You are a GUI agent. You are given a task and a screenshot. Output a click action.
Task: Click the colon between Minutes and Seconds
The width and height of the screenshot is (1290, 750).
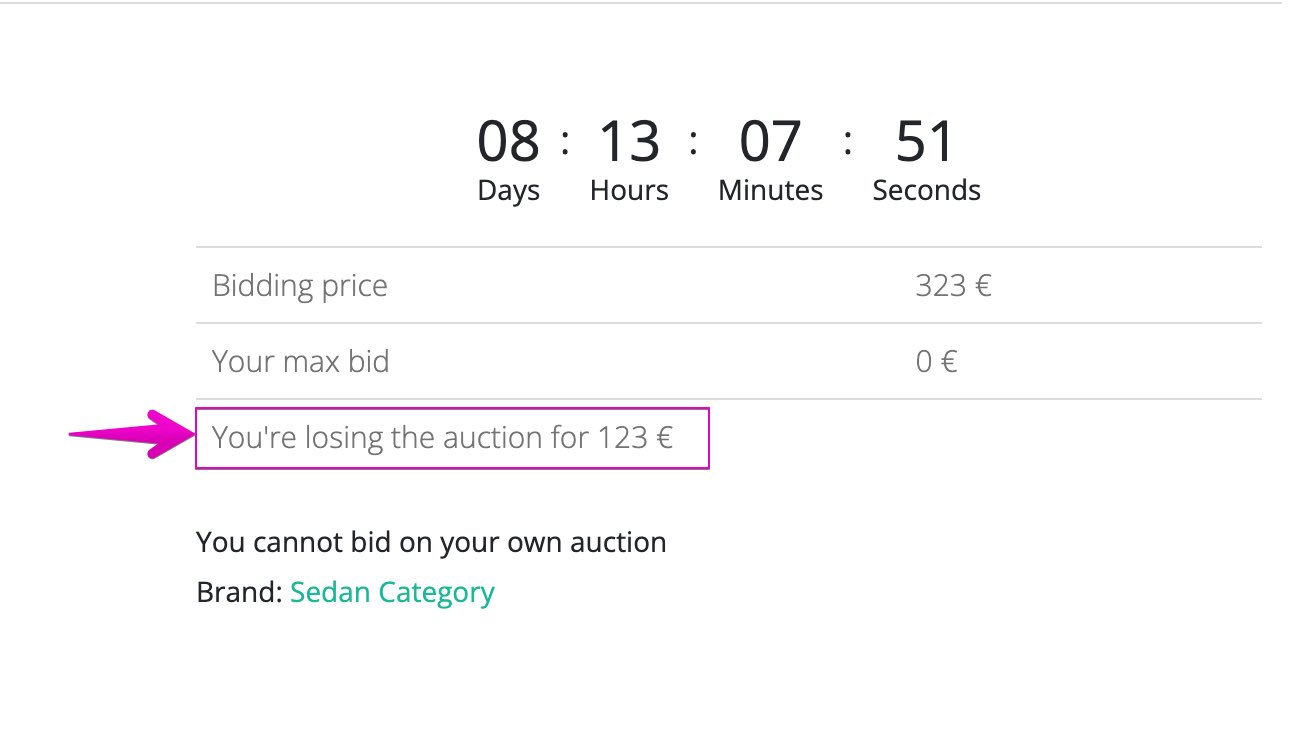847,141
